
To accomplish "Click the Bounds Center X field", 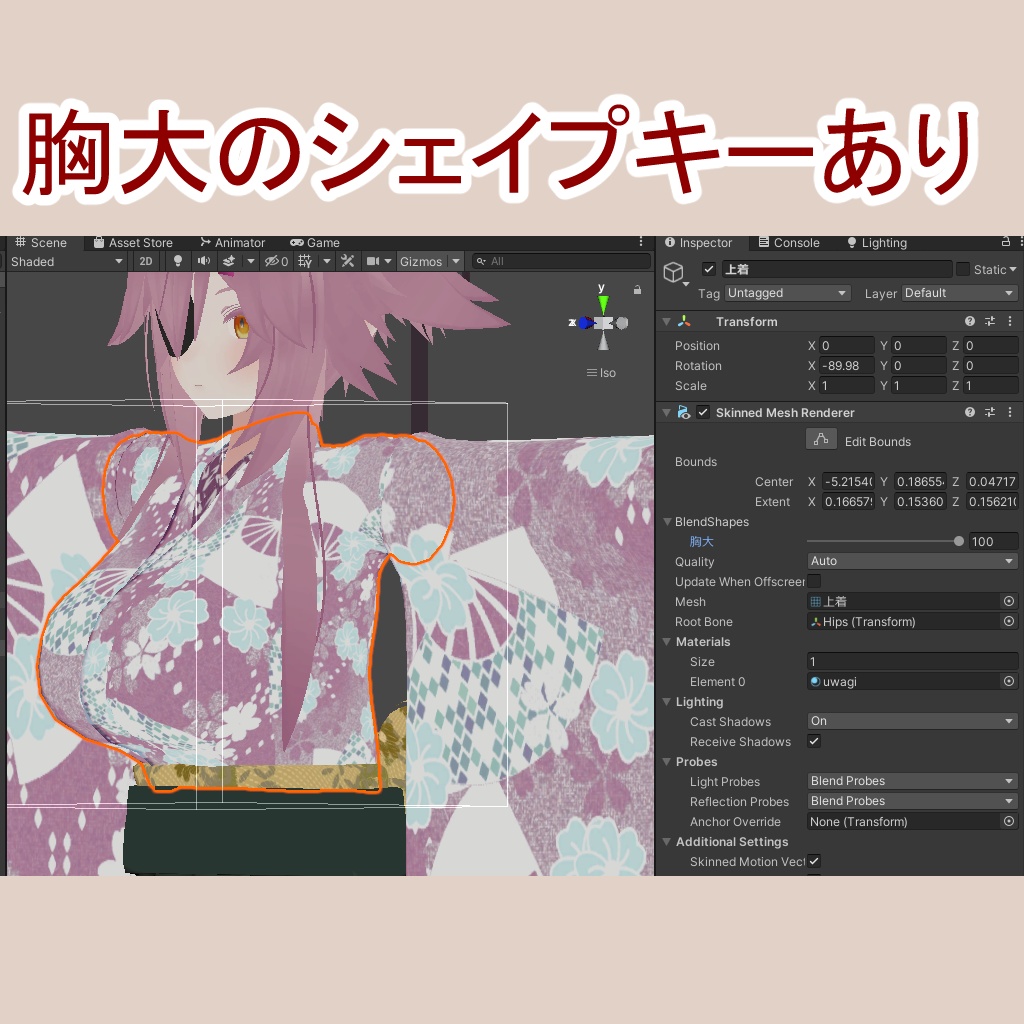I will click(x=846, y=481).
